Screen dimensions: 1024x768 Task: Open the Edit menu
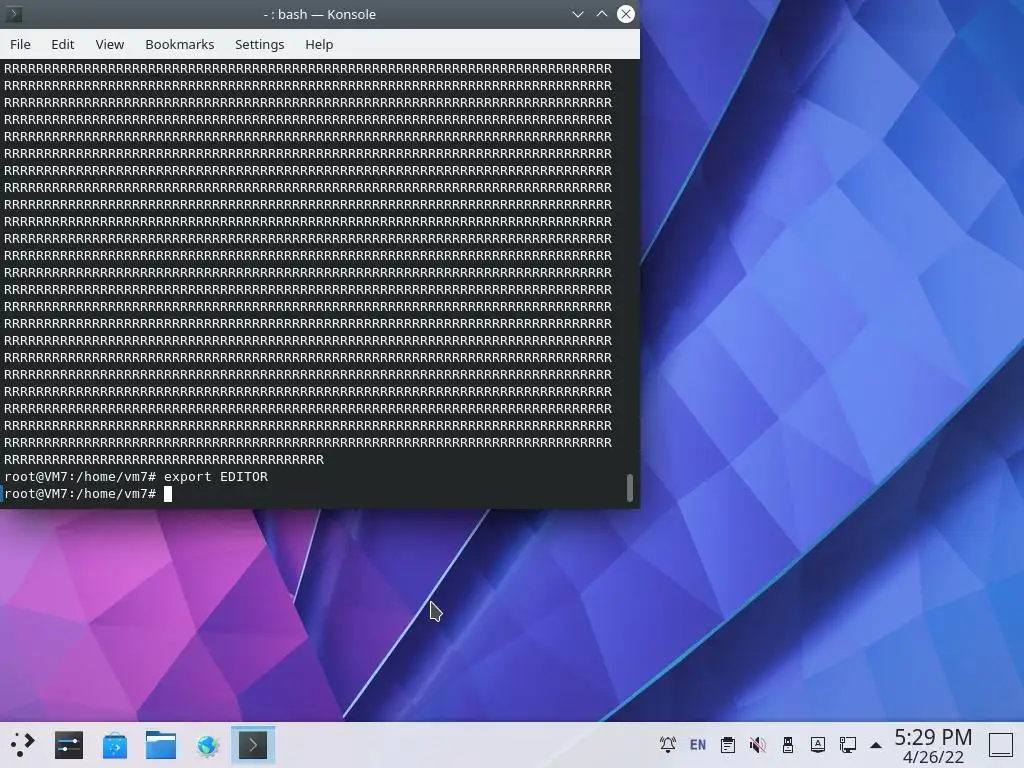[63, 44]
